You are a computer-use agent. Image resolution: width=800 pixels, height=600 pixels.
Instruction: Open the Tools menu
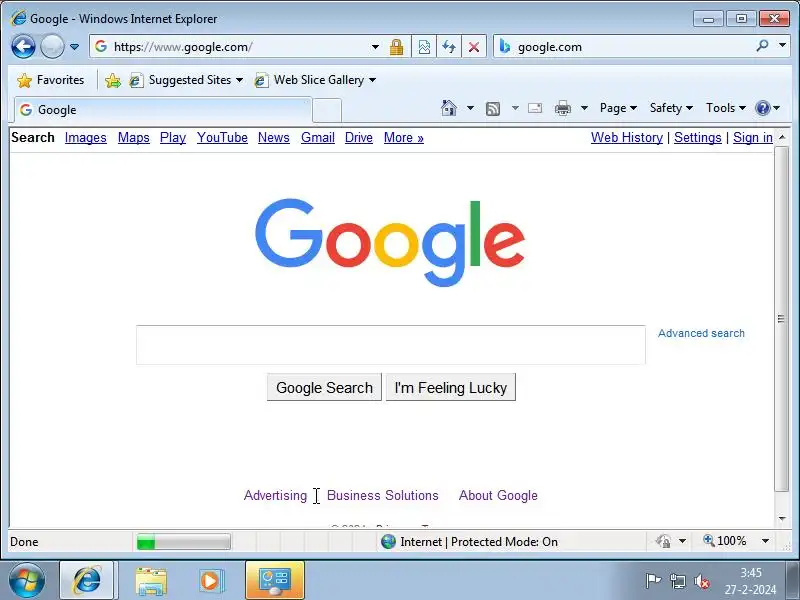[726, 108]
